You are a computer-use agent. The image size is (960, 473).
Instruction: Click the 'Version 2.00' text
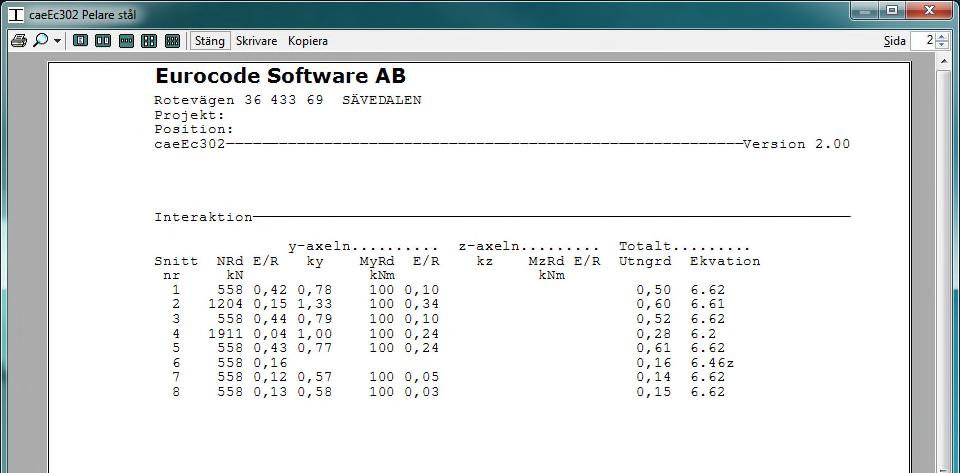[x=797, y=144]
